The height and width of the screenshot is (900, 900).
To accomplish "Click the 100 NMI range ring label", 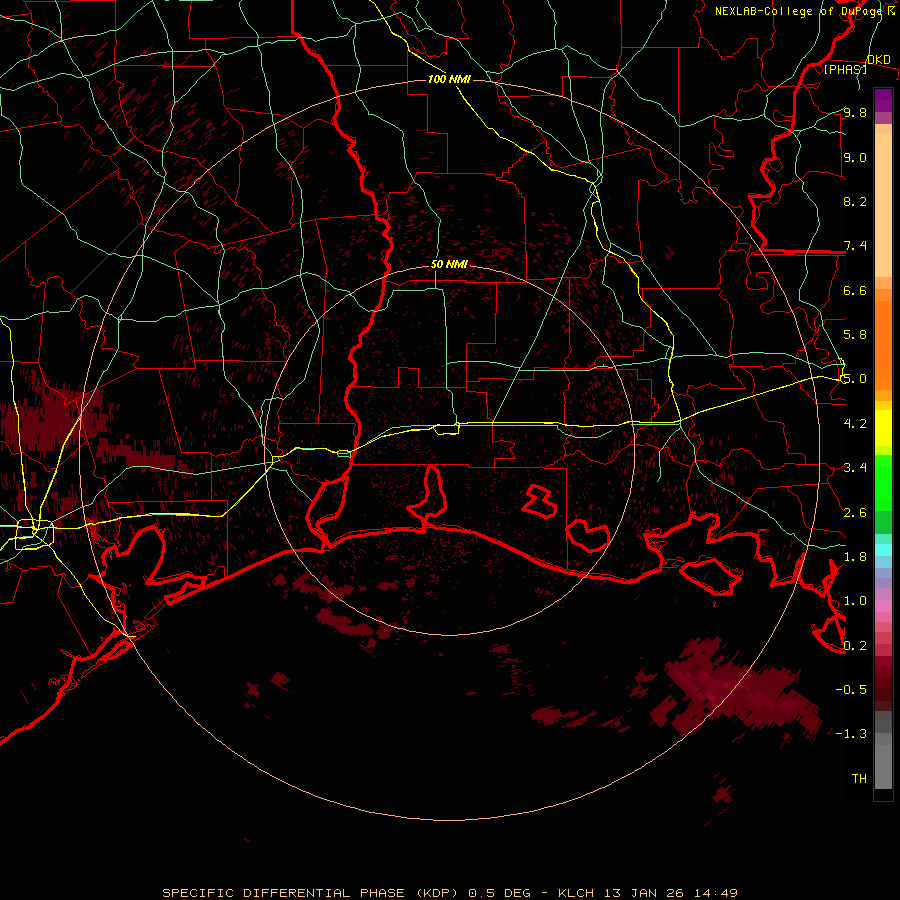I will coord(449,79).
